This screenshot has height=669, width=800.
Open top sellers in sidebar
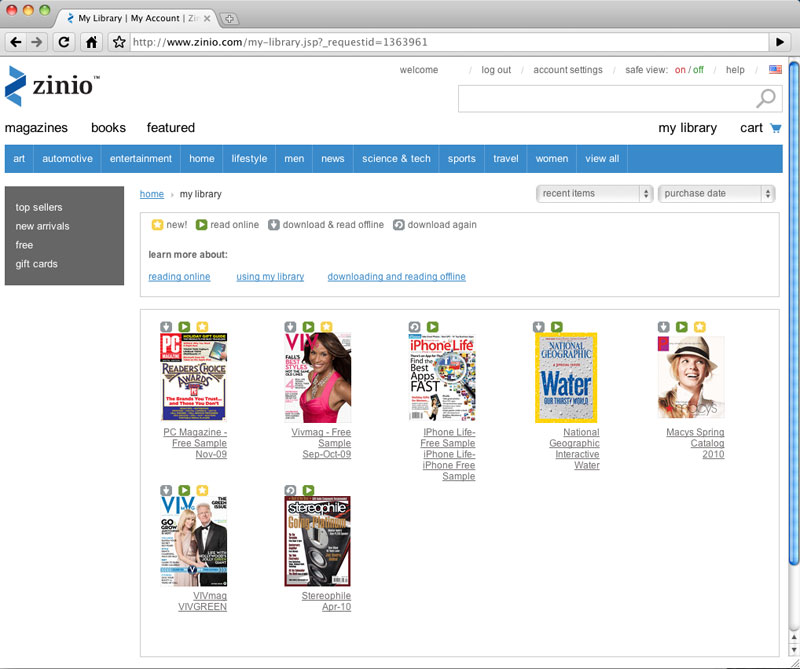pos(39,207)
